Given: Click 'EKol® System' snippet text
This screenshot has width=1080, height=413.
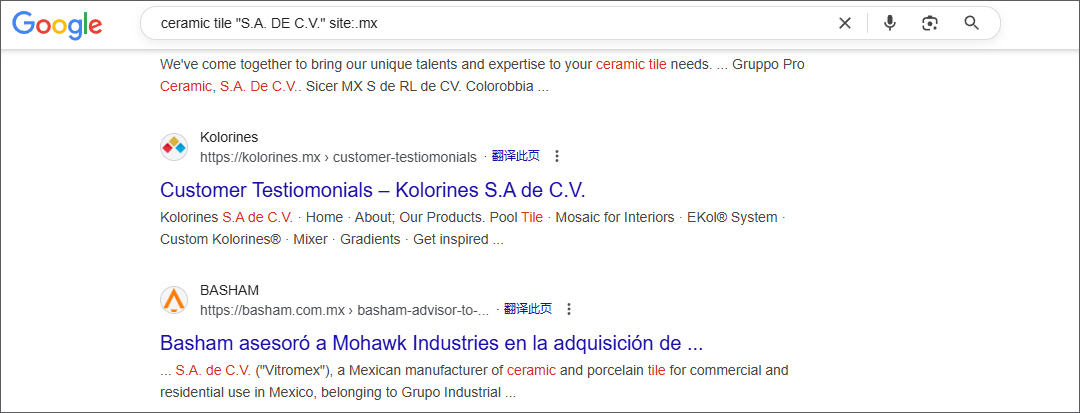Looking at the screenshot, I should [731, 218].
